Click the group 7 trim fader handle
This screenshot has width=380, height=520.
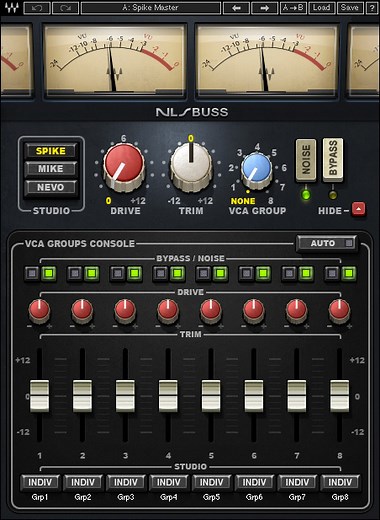[297, 396]
